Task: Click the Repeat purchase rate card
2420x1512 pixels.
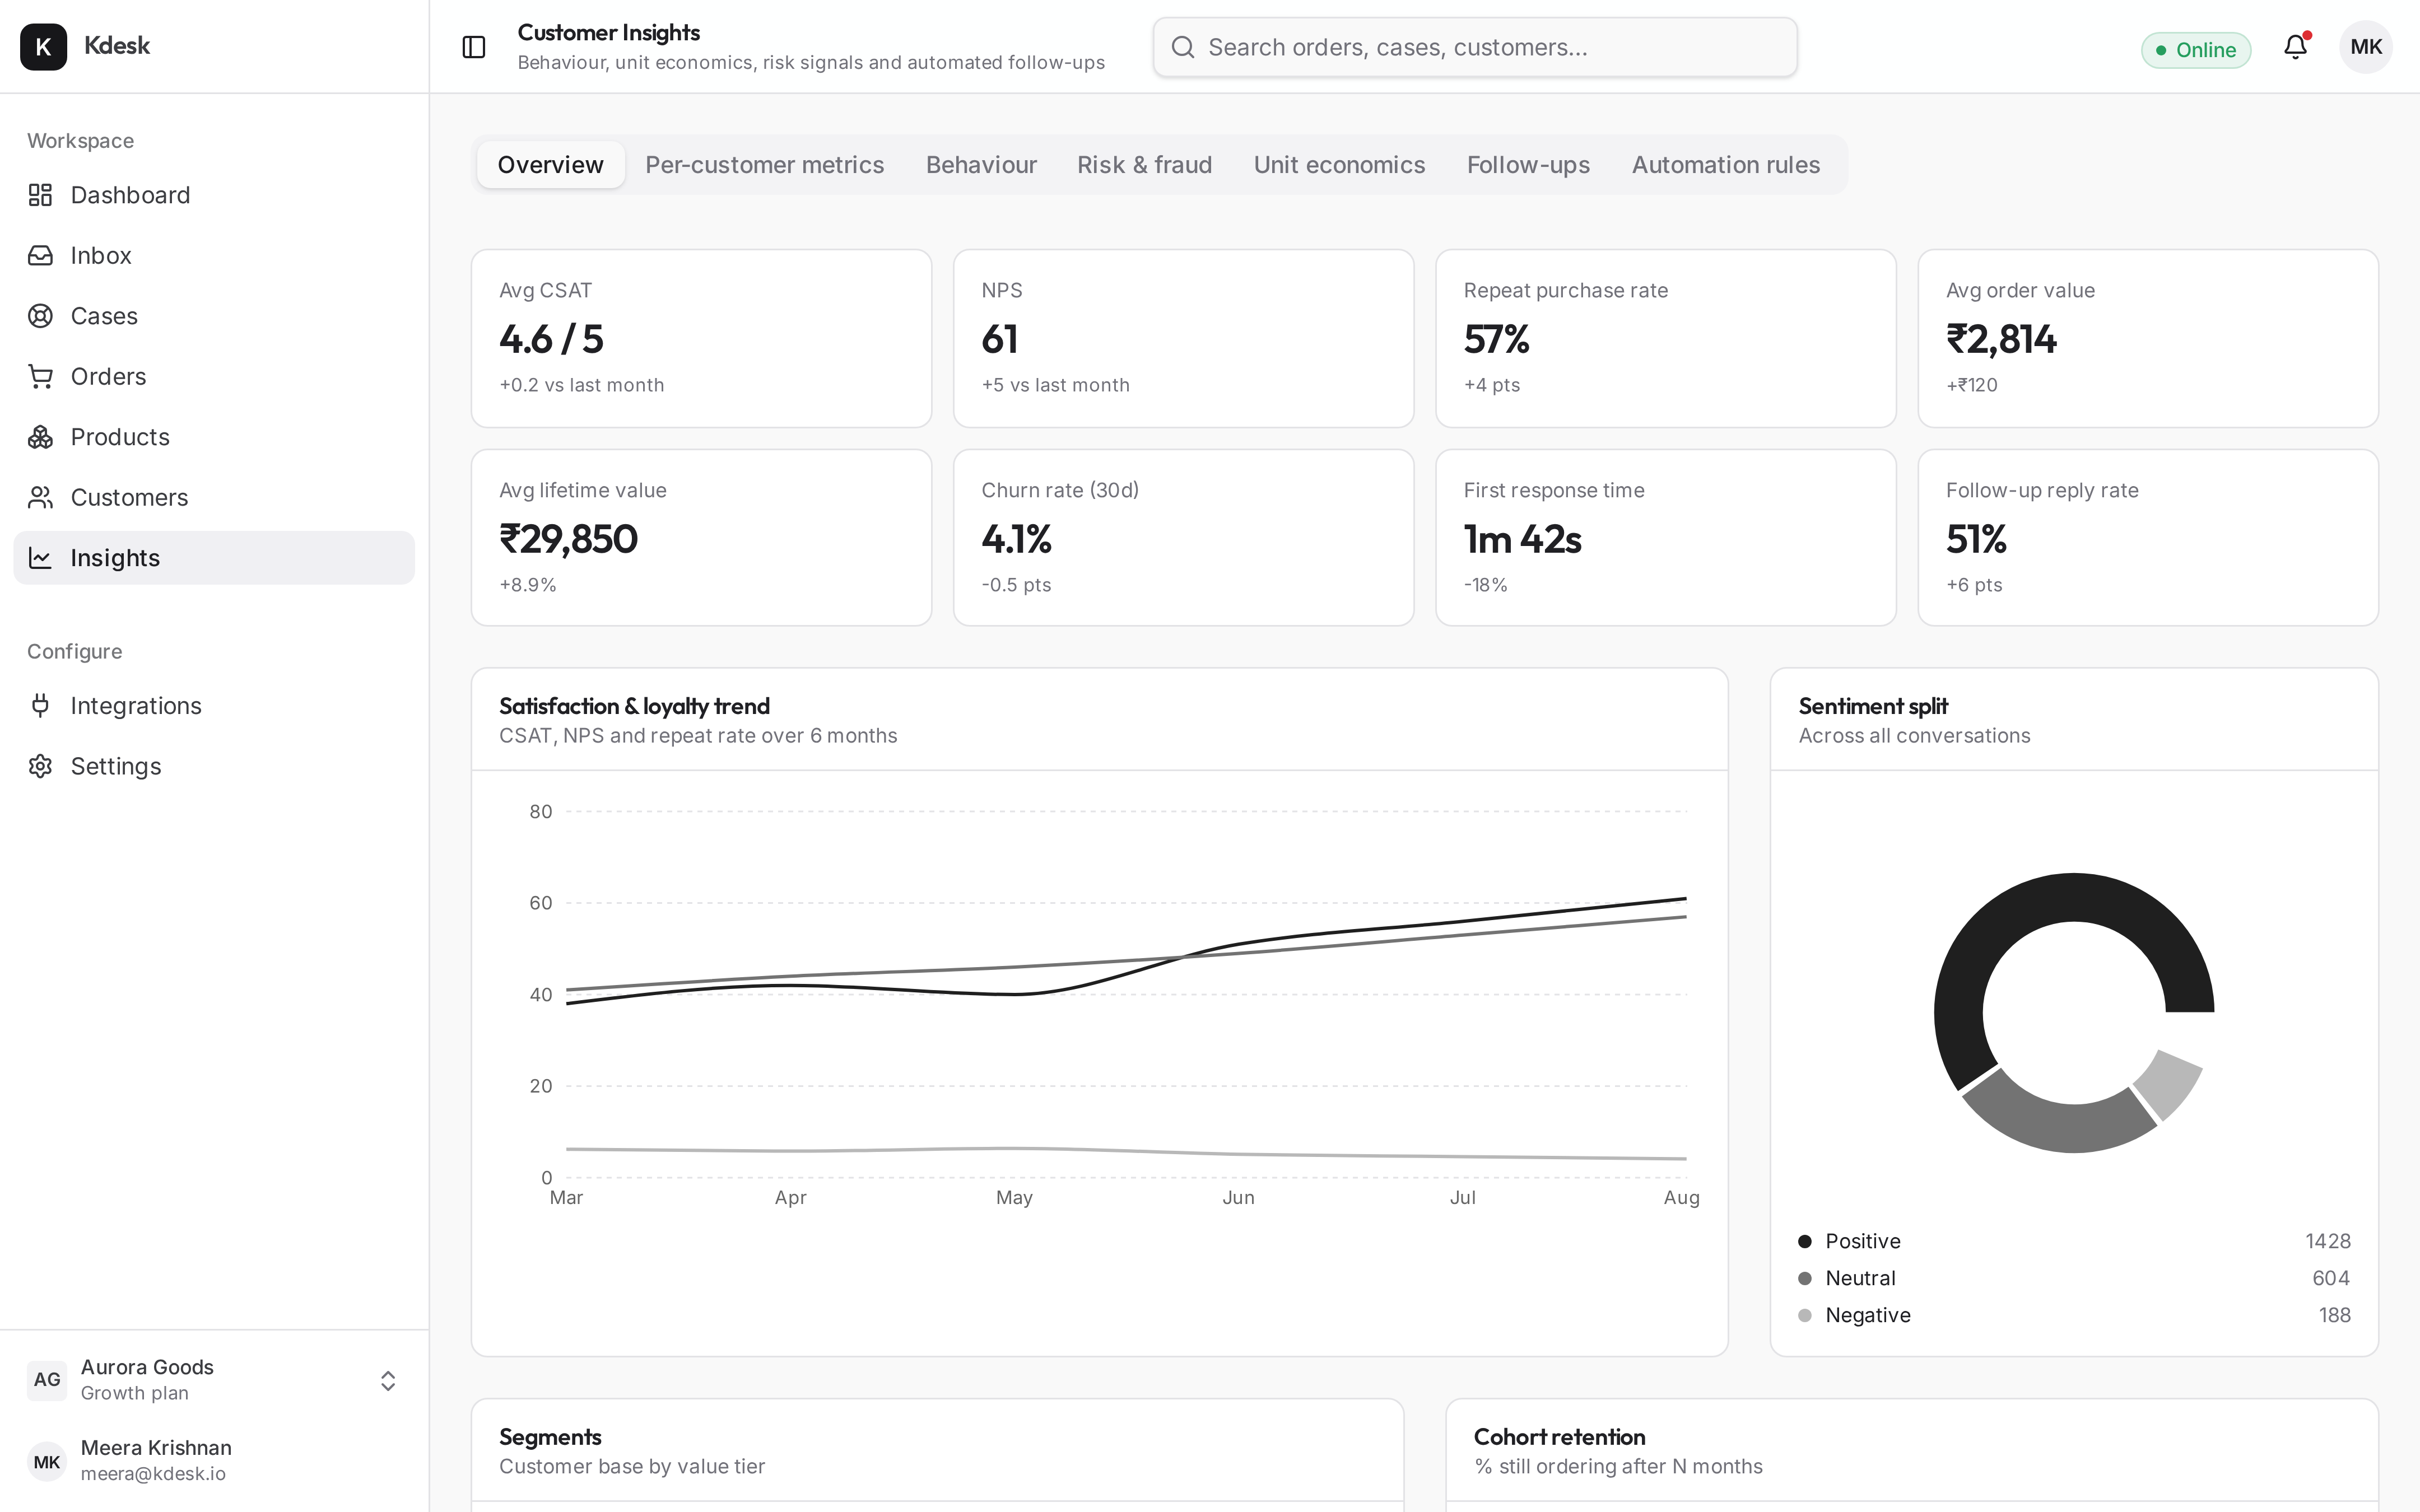Action: pos(1666,338)
